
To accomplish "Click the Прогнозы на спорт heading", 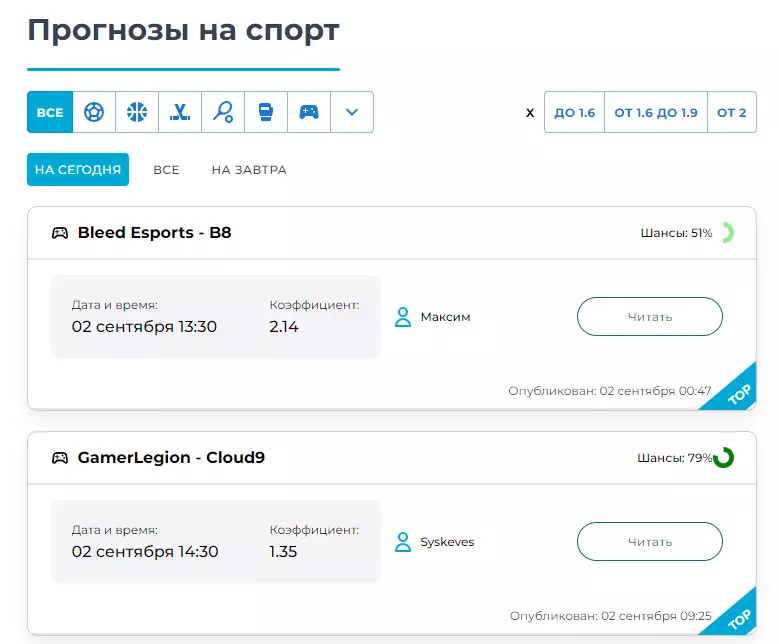I will [183, 31].
